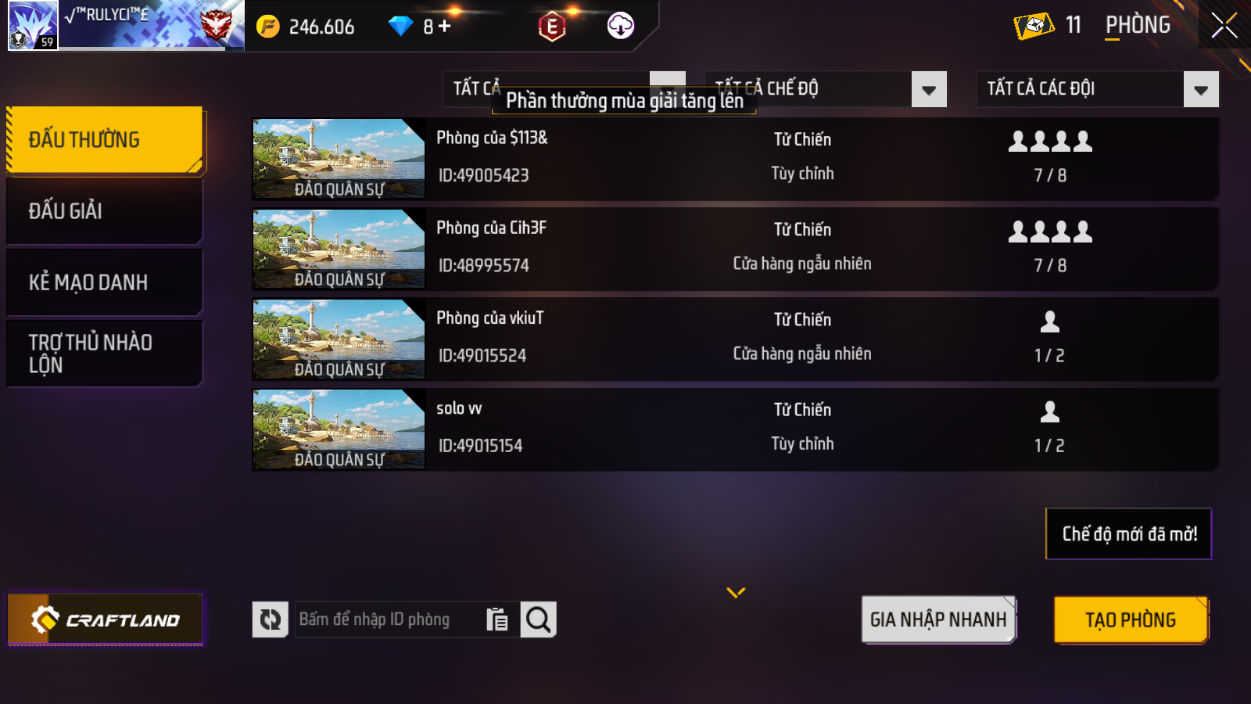Switch to ĐẤU GIẢI tab
This screenshot has width=1251, height=704.
(x=104, y=211)
